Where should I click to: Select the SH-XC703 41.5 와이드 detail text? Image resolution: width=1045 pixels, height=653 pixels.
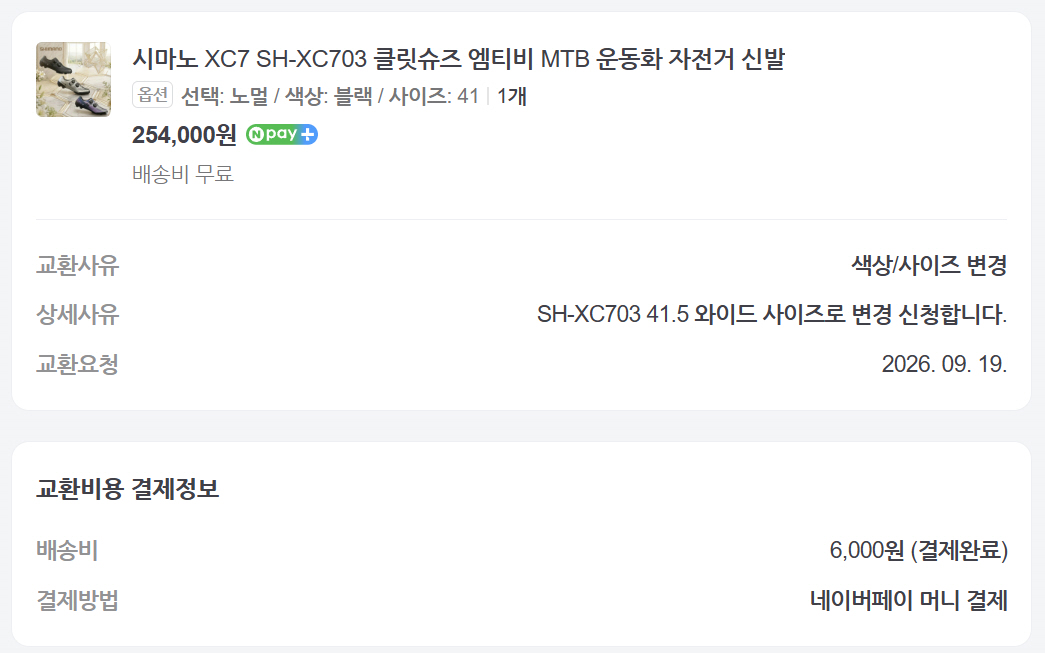(772, 314)
